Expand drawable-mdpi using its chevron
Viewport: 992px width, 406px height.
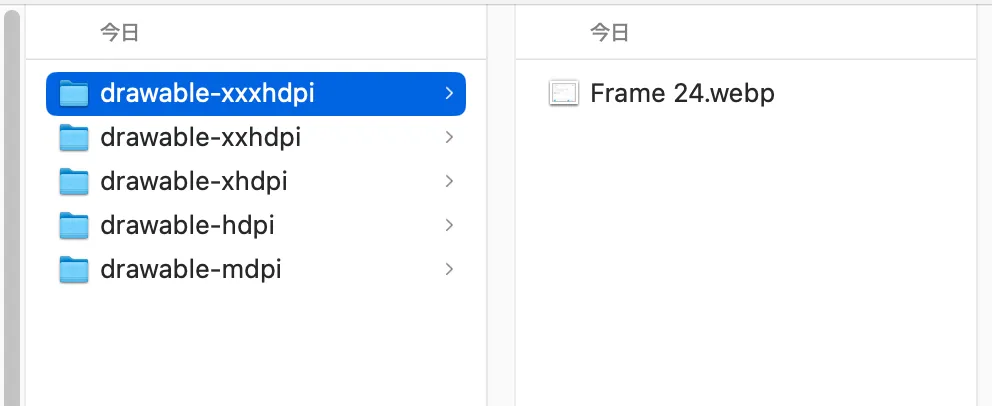click(449, 269)
